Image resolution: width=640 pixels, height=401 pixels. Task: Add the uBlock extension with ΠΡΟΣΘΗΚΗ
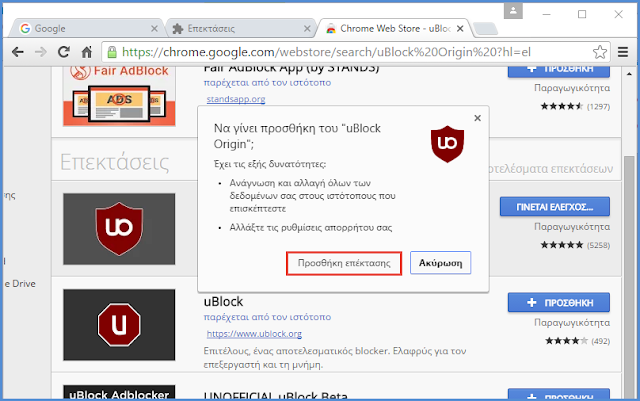[559, 303]
